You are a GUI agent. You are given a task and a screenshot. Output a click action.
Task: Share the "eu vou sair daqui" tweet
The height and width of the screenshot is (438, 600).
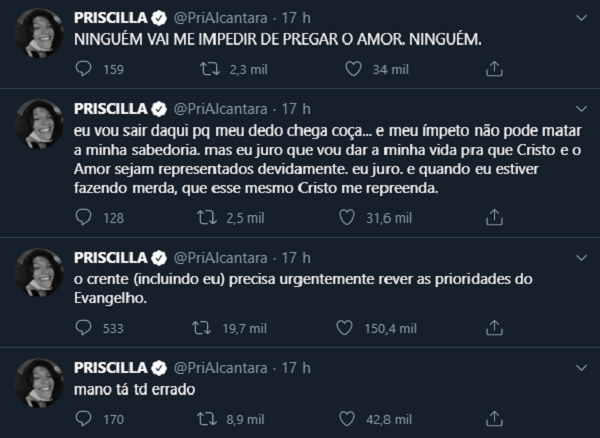[491, 217]
